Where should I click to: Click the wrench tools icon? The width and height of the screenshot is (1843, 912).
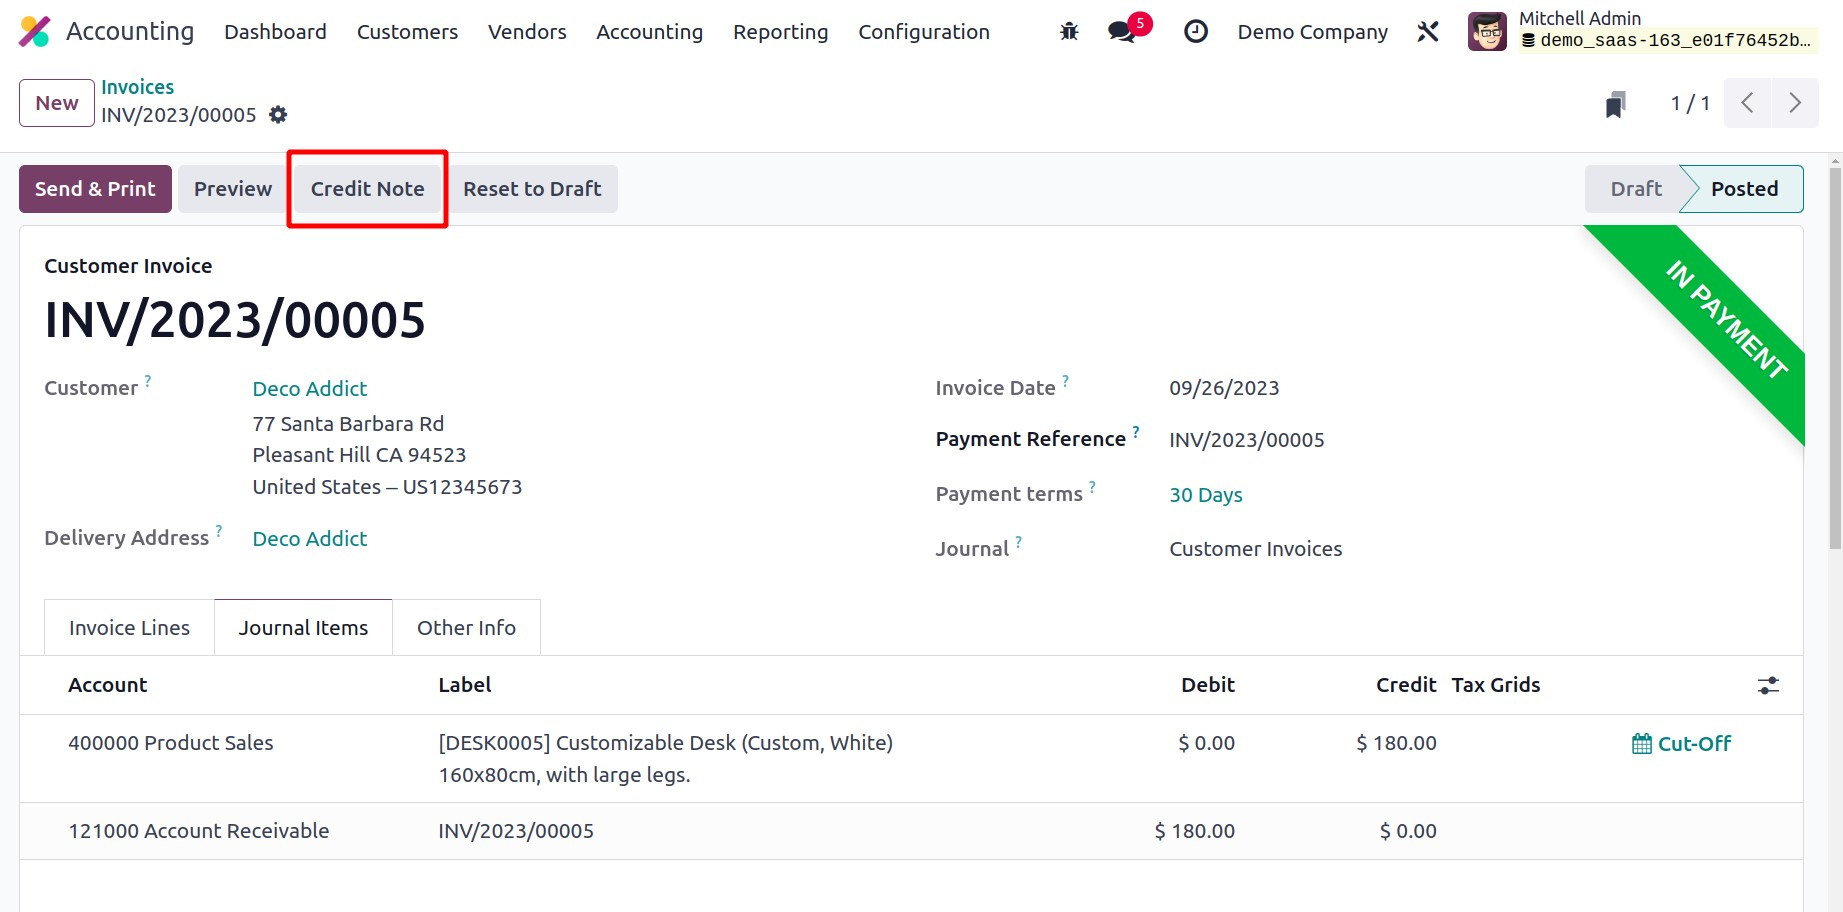click(1428, 32)
